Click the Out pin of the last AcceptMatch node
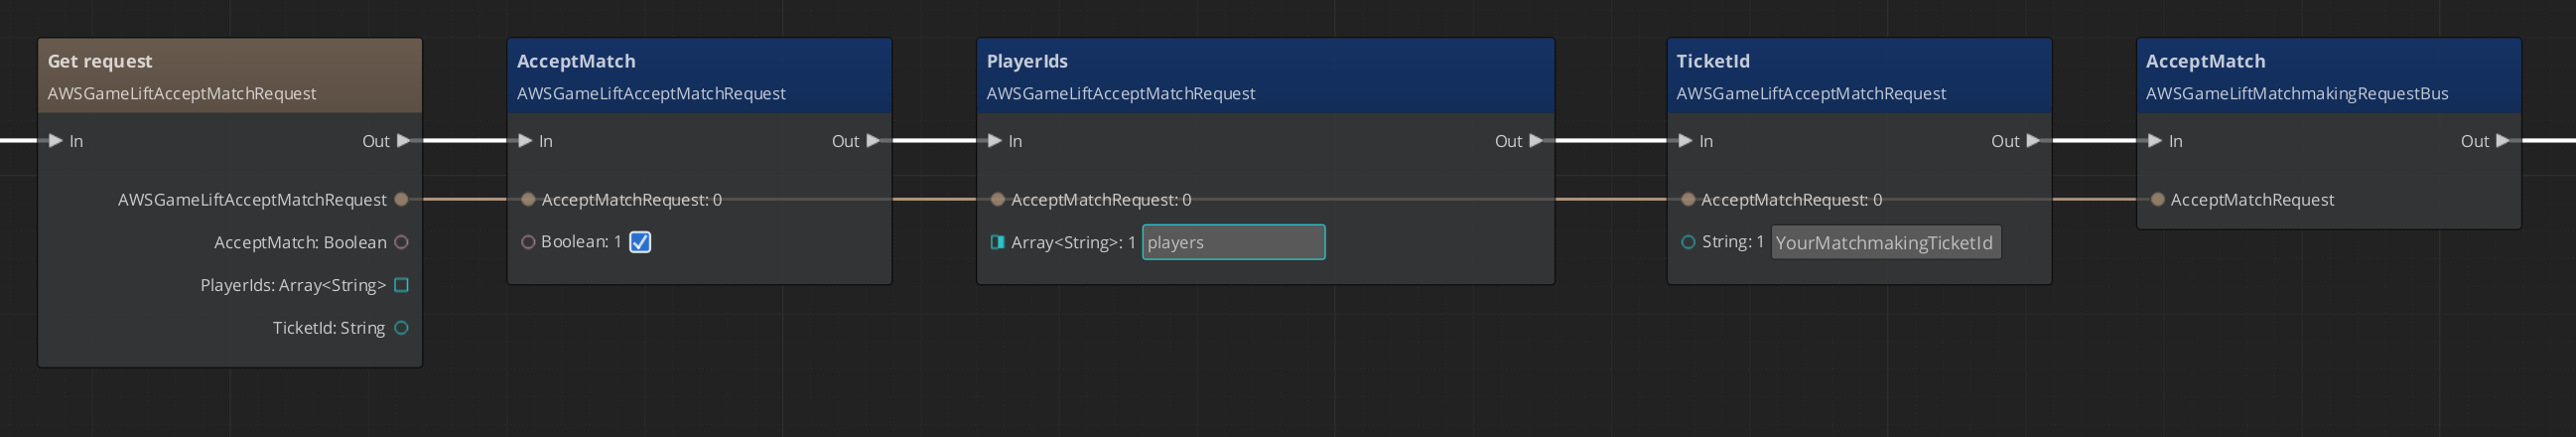 [x=2502, y=141]
